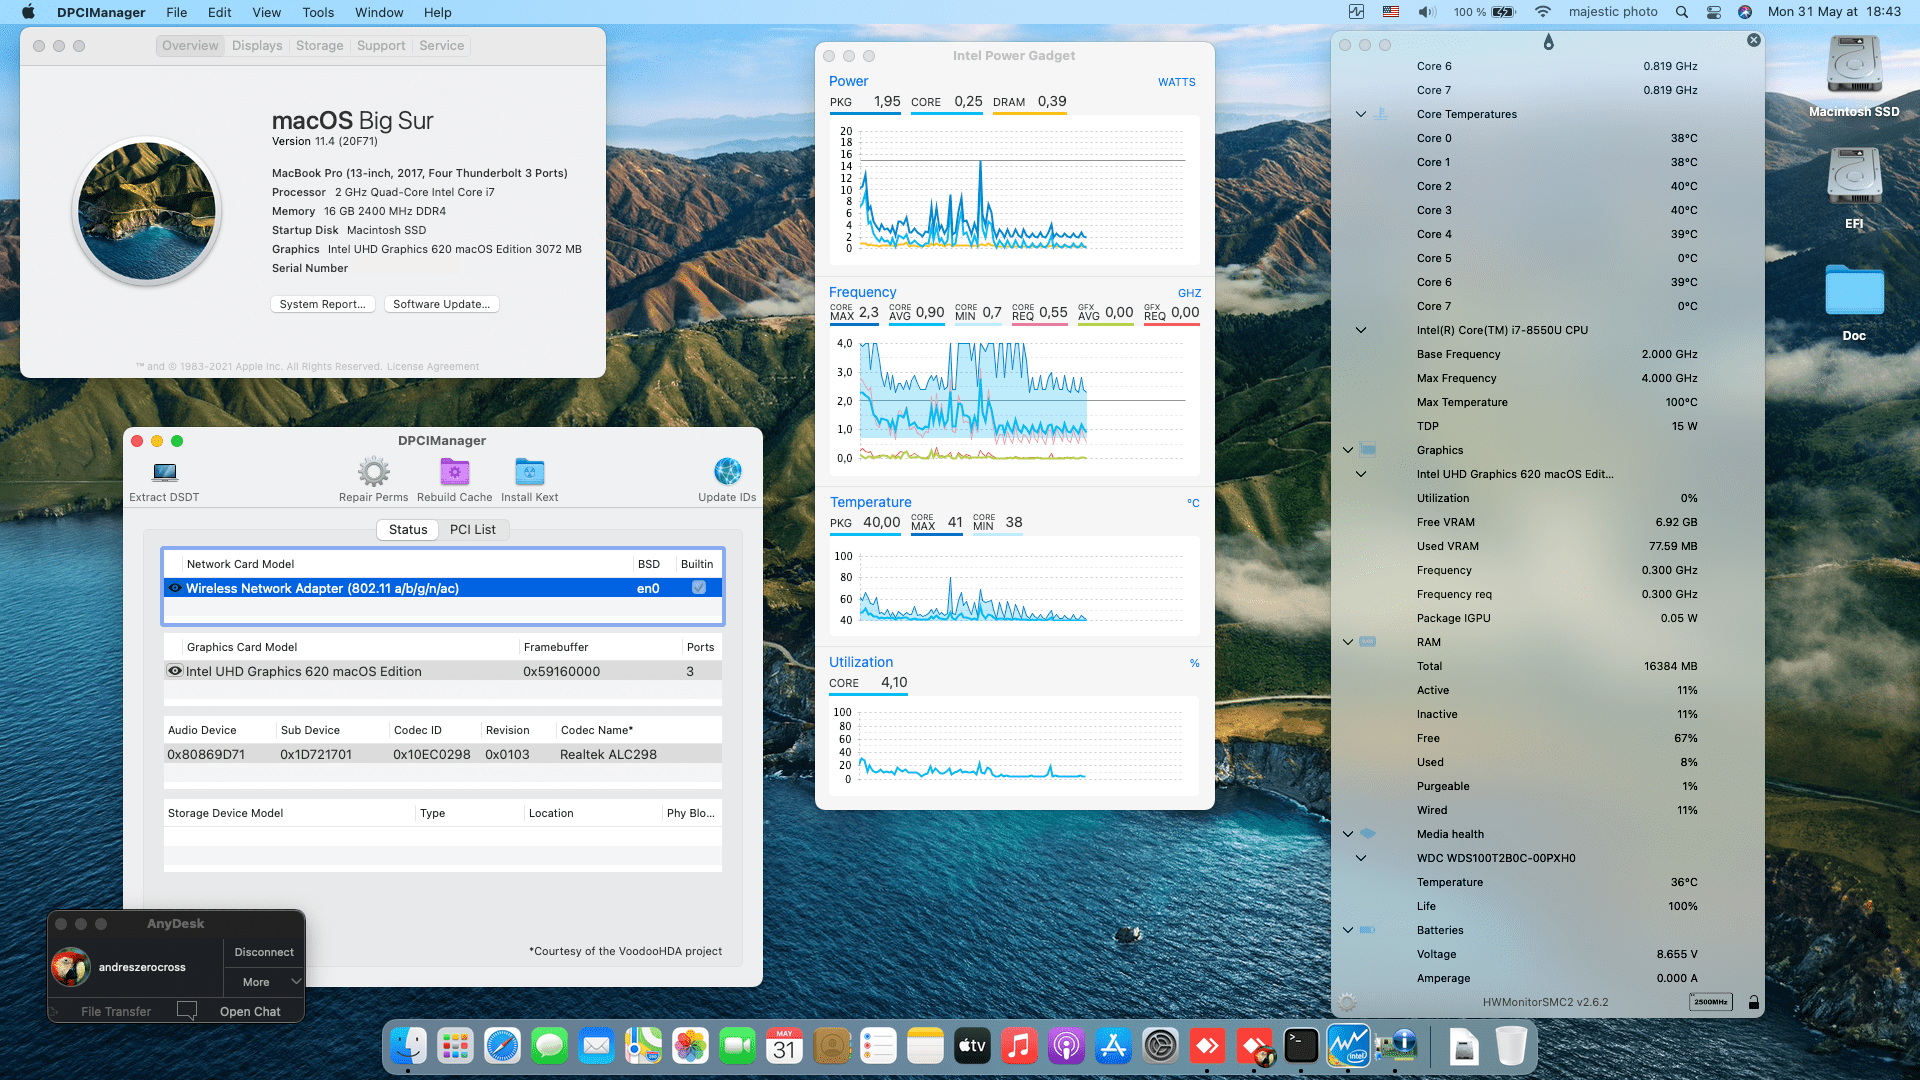
Task: Click the Repair Perms gear icon
Action: pyautogui.click(x=374, y=472)
